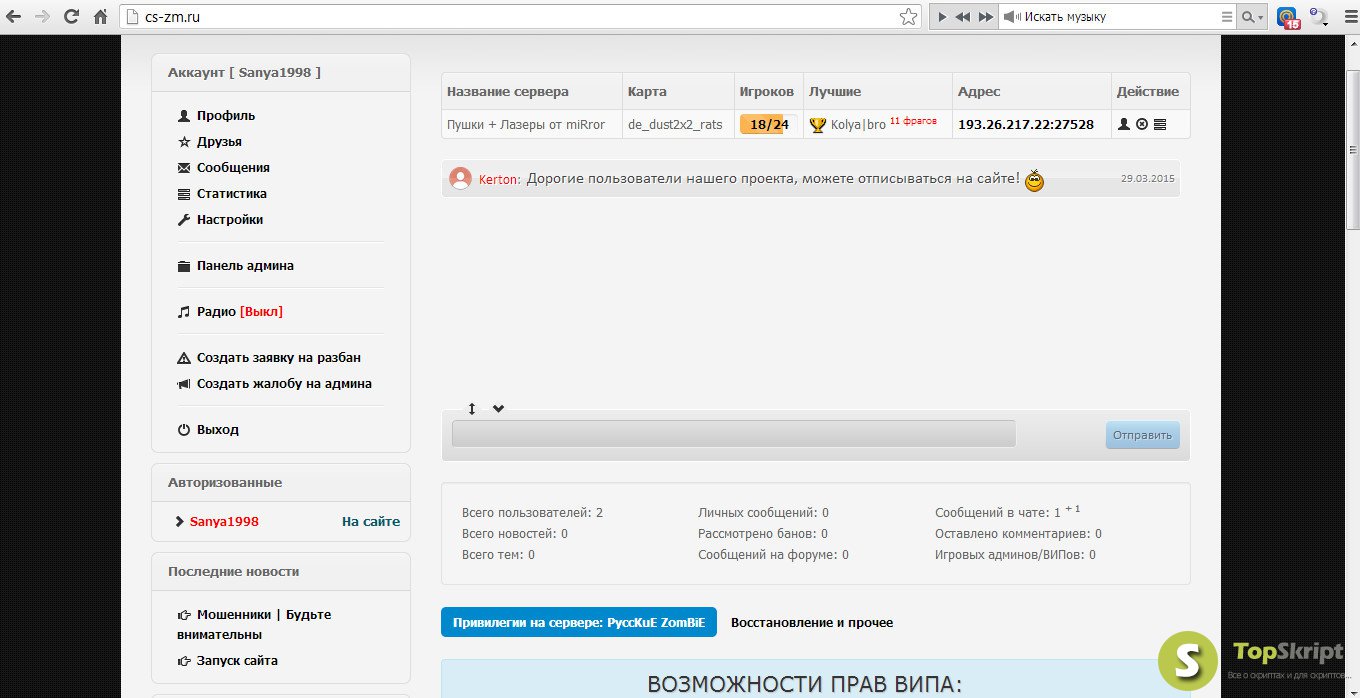Click the '11 фрагов' red label
Image resolution: width=1360 pixels, height=698 pixels.
point(913,121)
